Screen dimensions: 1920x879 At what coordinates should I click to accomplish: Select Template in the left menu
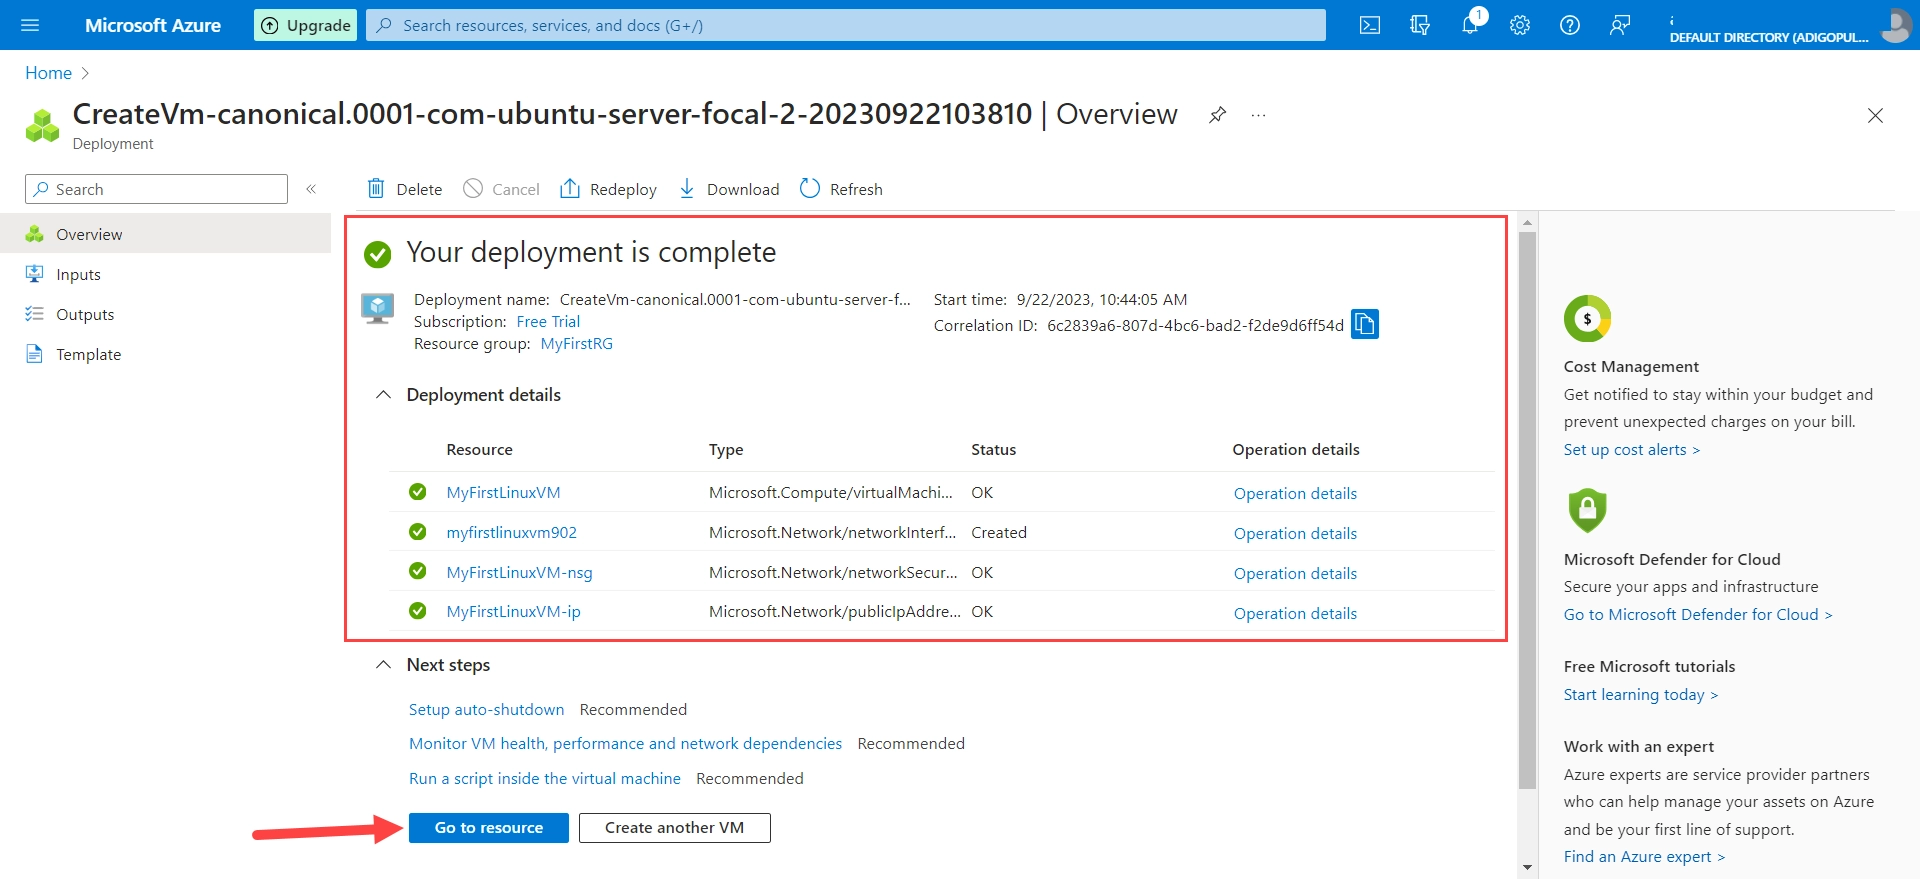point(165,354)
